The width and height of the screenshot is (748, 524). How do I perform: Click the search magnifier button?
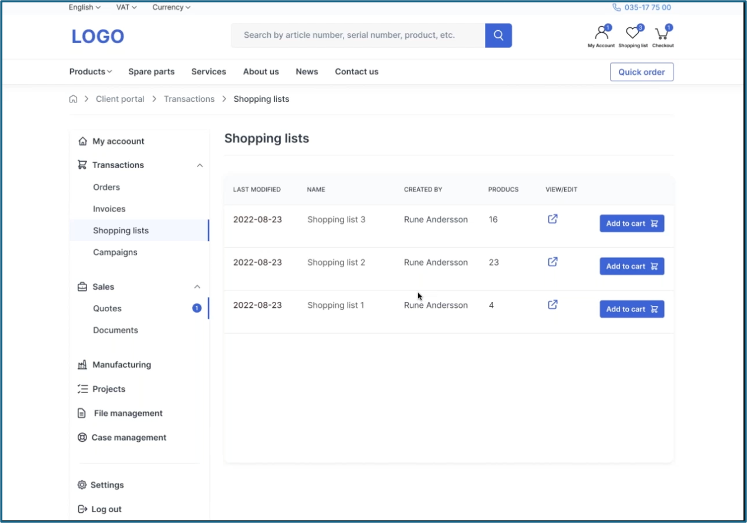click(498, 35)
